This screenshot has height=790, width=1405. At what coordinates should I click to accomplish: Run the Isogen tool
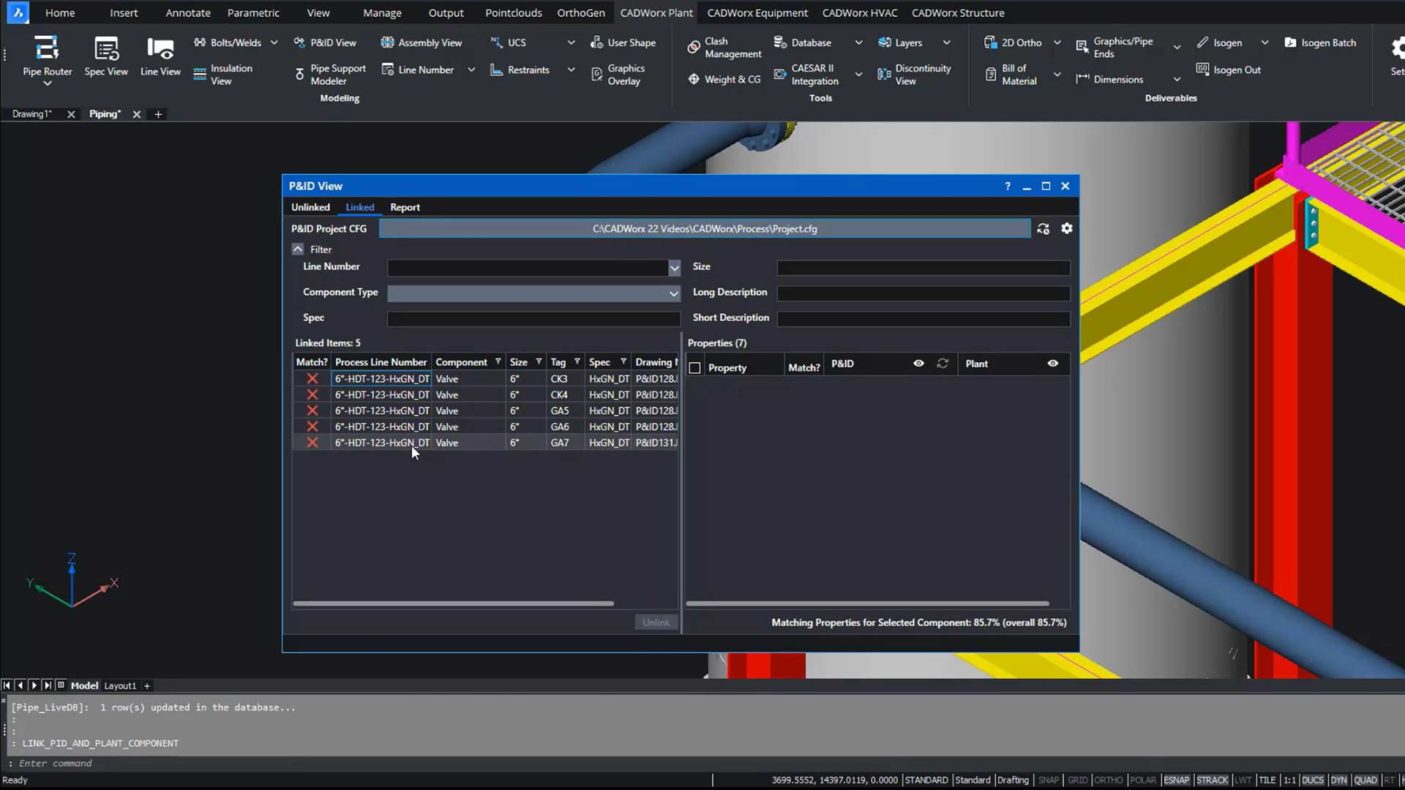pyautogui.click(x=1219, y=43)
